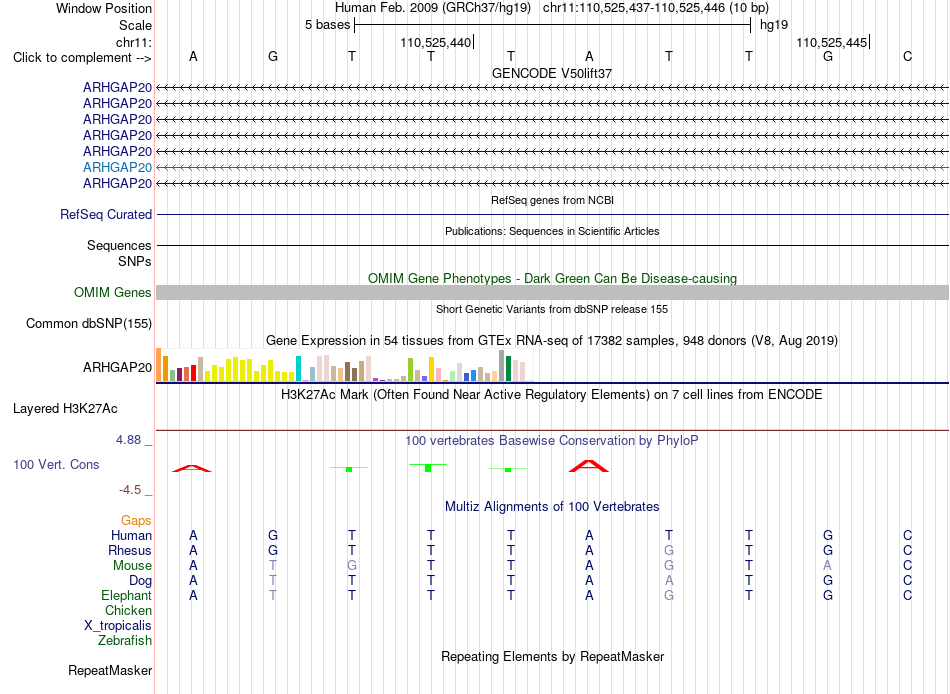Click base C in the Human alignment row

907,536
